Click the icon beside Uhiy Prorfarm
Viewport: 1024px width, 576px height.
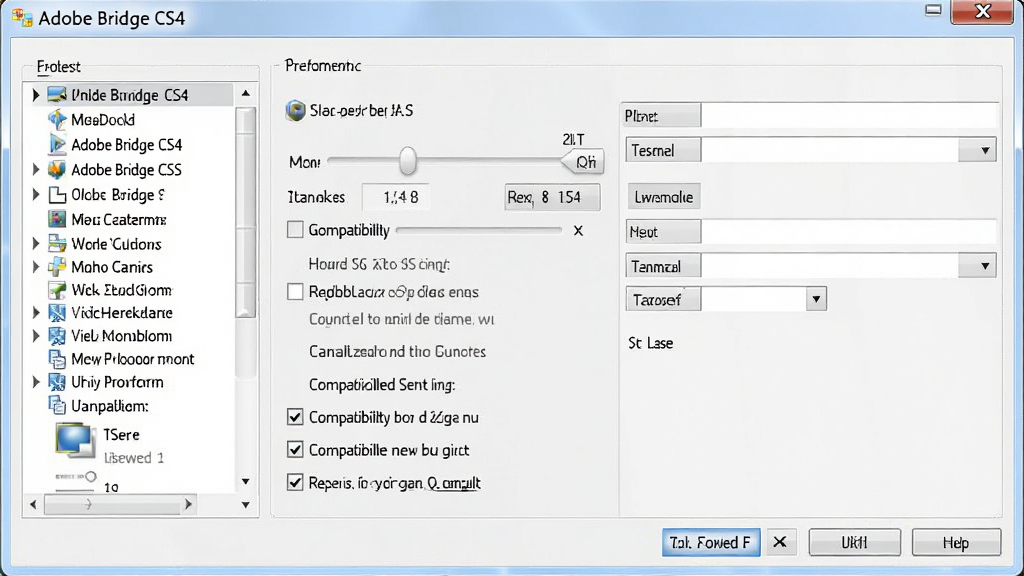pos(57,382)
